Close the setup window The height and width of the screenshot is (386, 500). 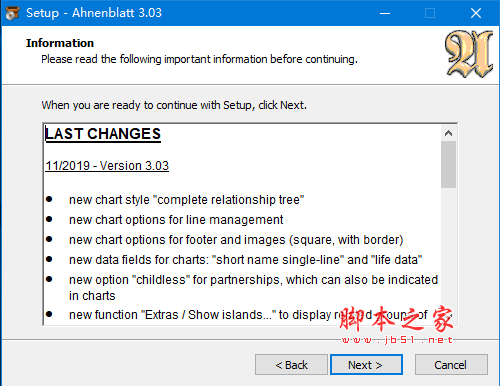click(476, 13)
